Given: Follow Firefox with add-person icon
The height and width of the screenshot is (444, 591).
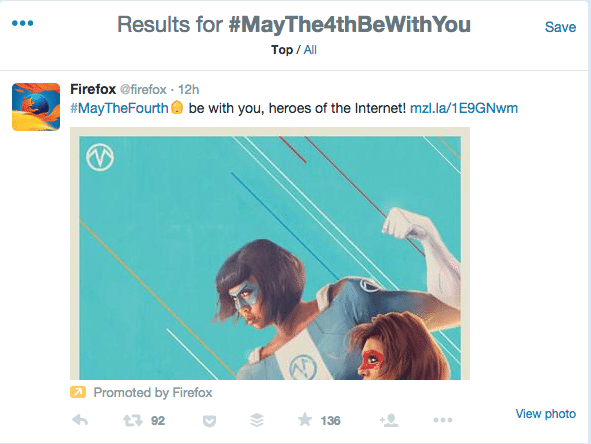Looking at the screenshot, I should click(389, 420).
